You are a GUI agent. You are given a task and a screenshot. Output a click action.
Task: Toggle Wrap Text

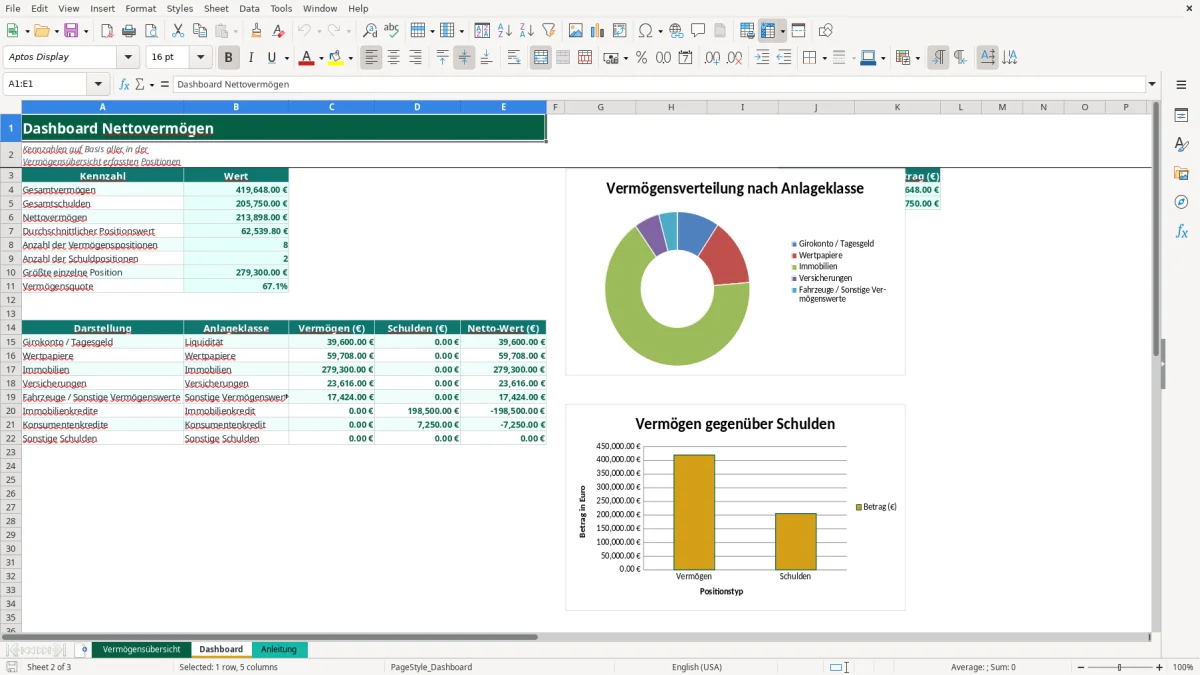(513, 58)
